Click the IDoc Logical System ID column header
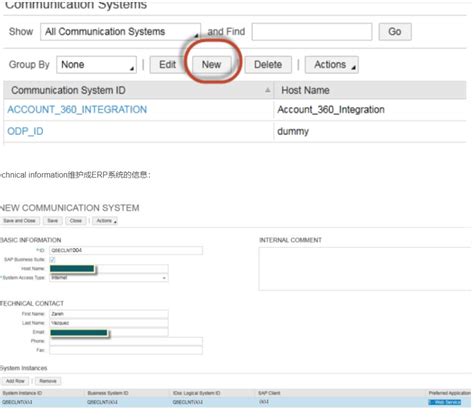 tap(196, 393)
